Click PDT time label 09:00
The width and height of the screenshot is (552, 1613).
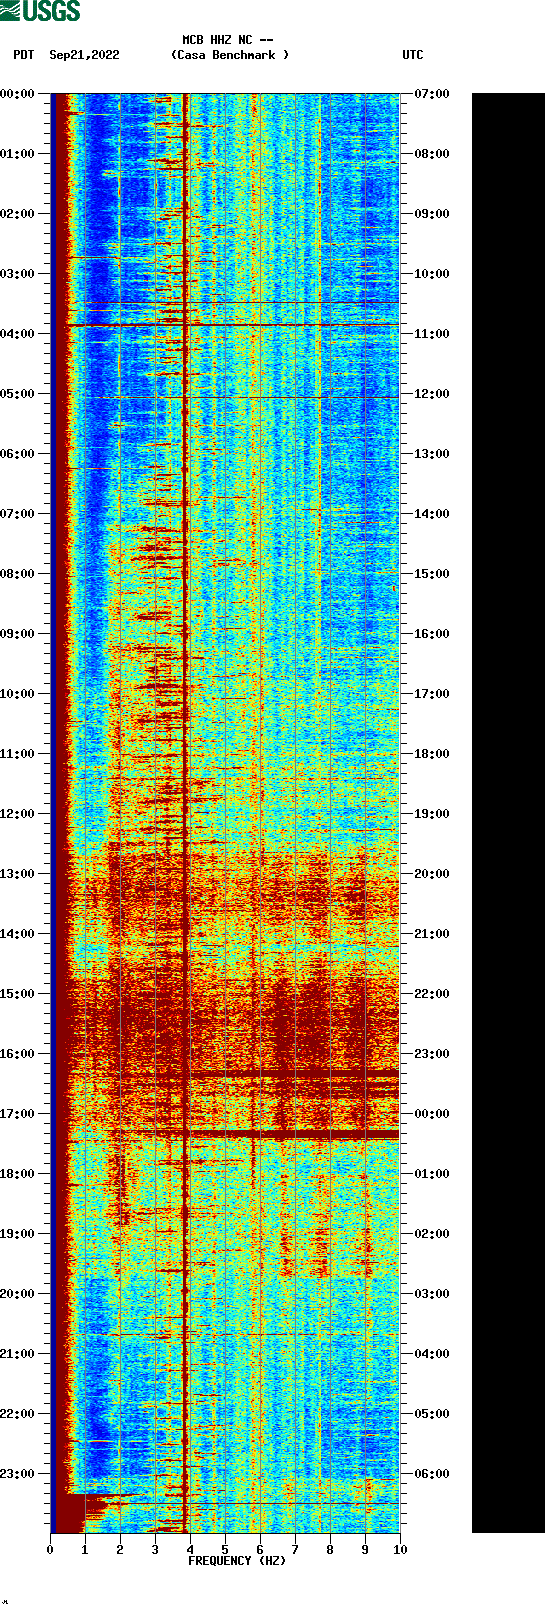(x=18, y=634)
